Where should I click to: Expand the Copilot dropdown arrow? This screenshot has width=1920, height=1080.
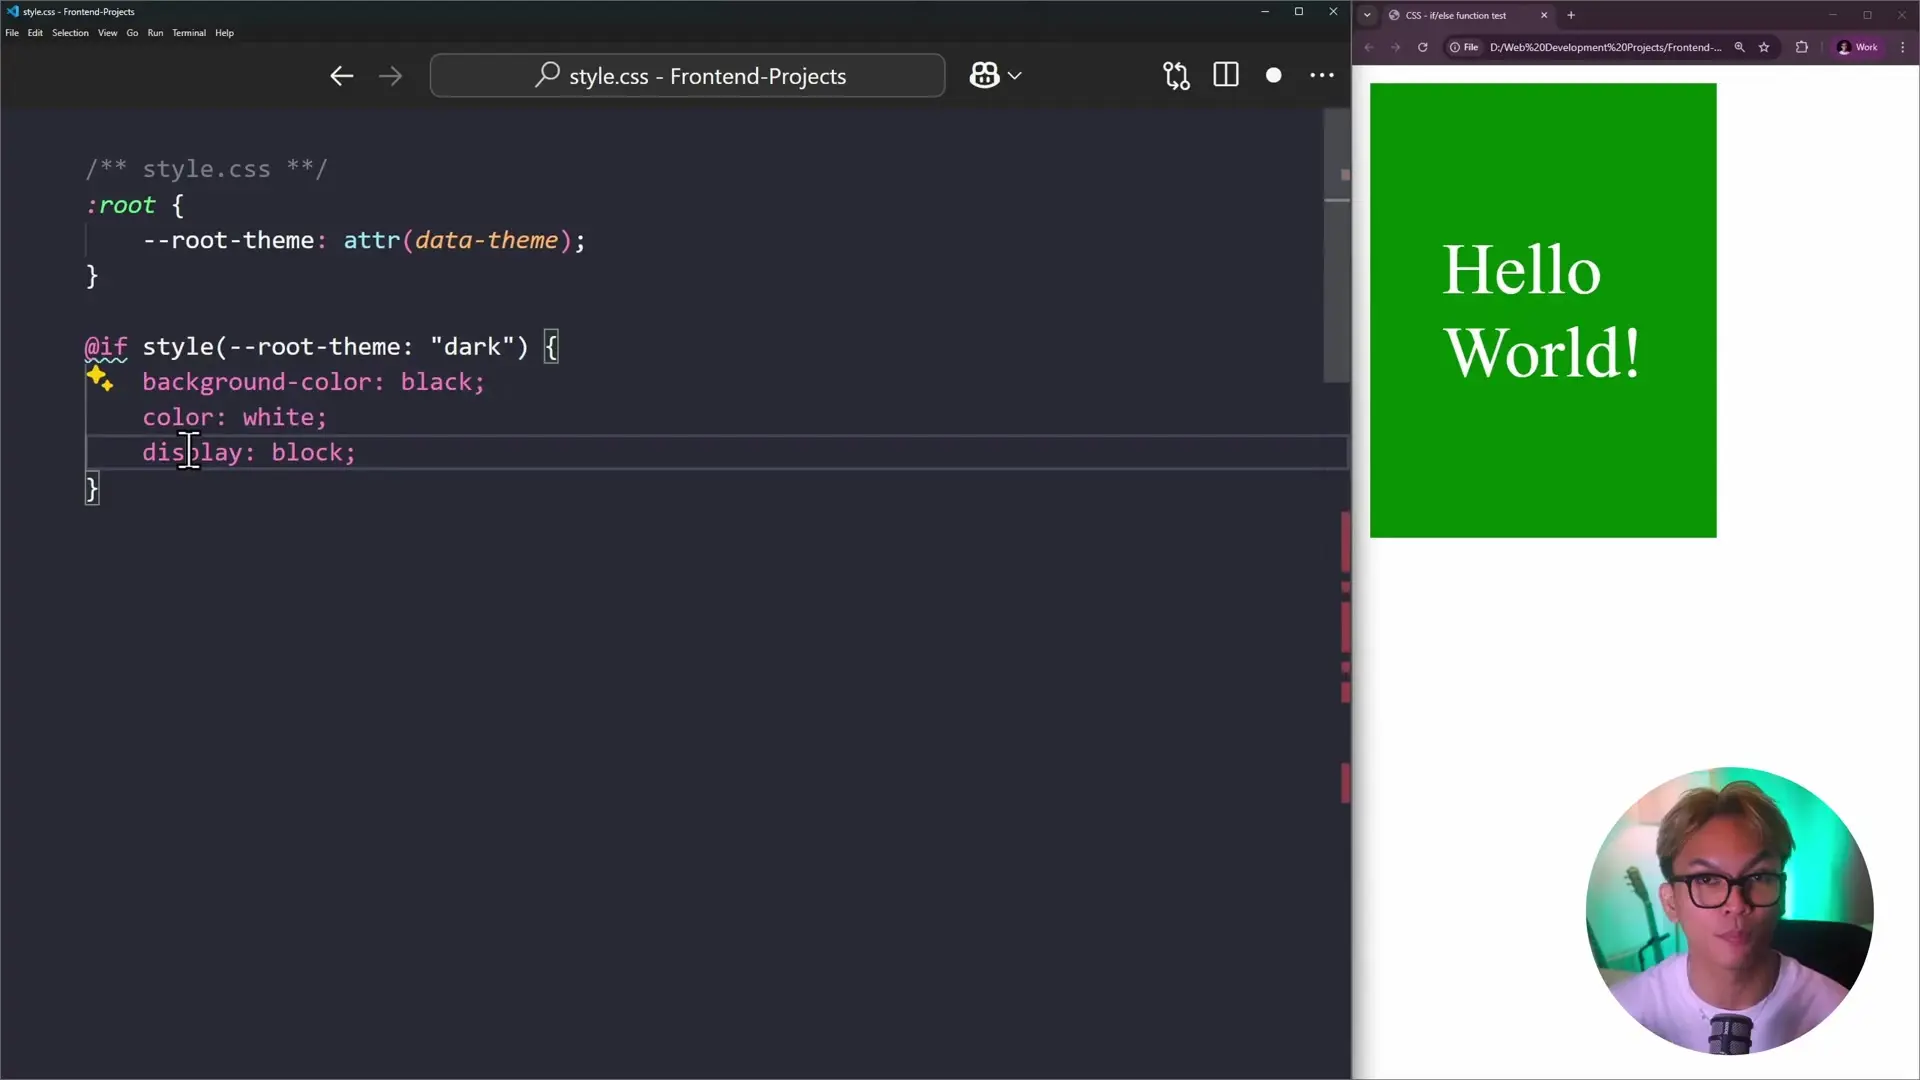point(1015,76)
